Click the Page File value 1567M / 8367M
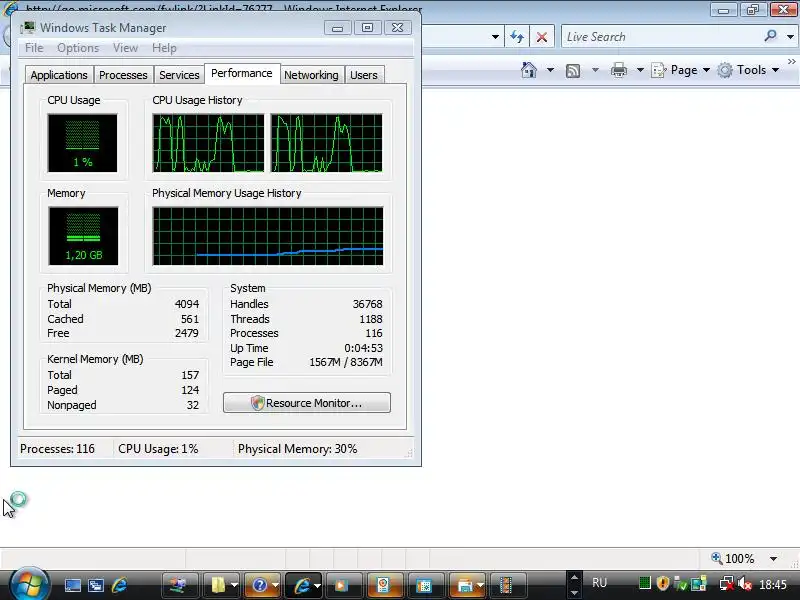The height and width of the screenshot is (600, 800). click(x=346, y=362)
